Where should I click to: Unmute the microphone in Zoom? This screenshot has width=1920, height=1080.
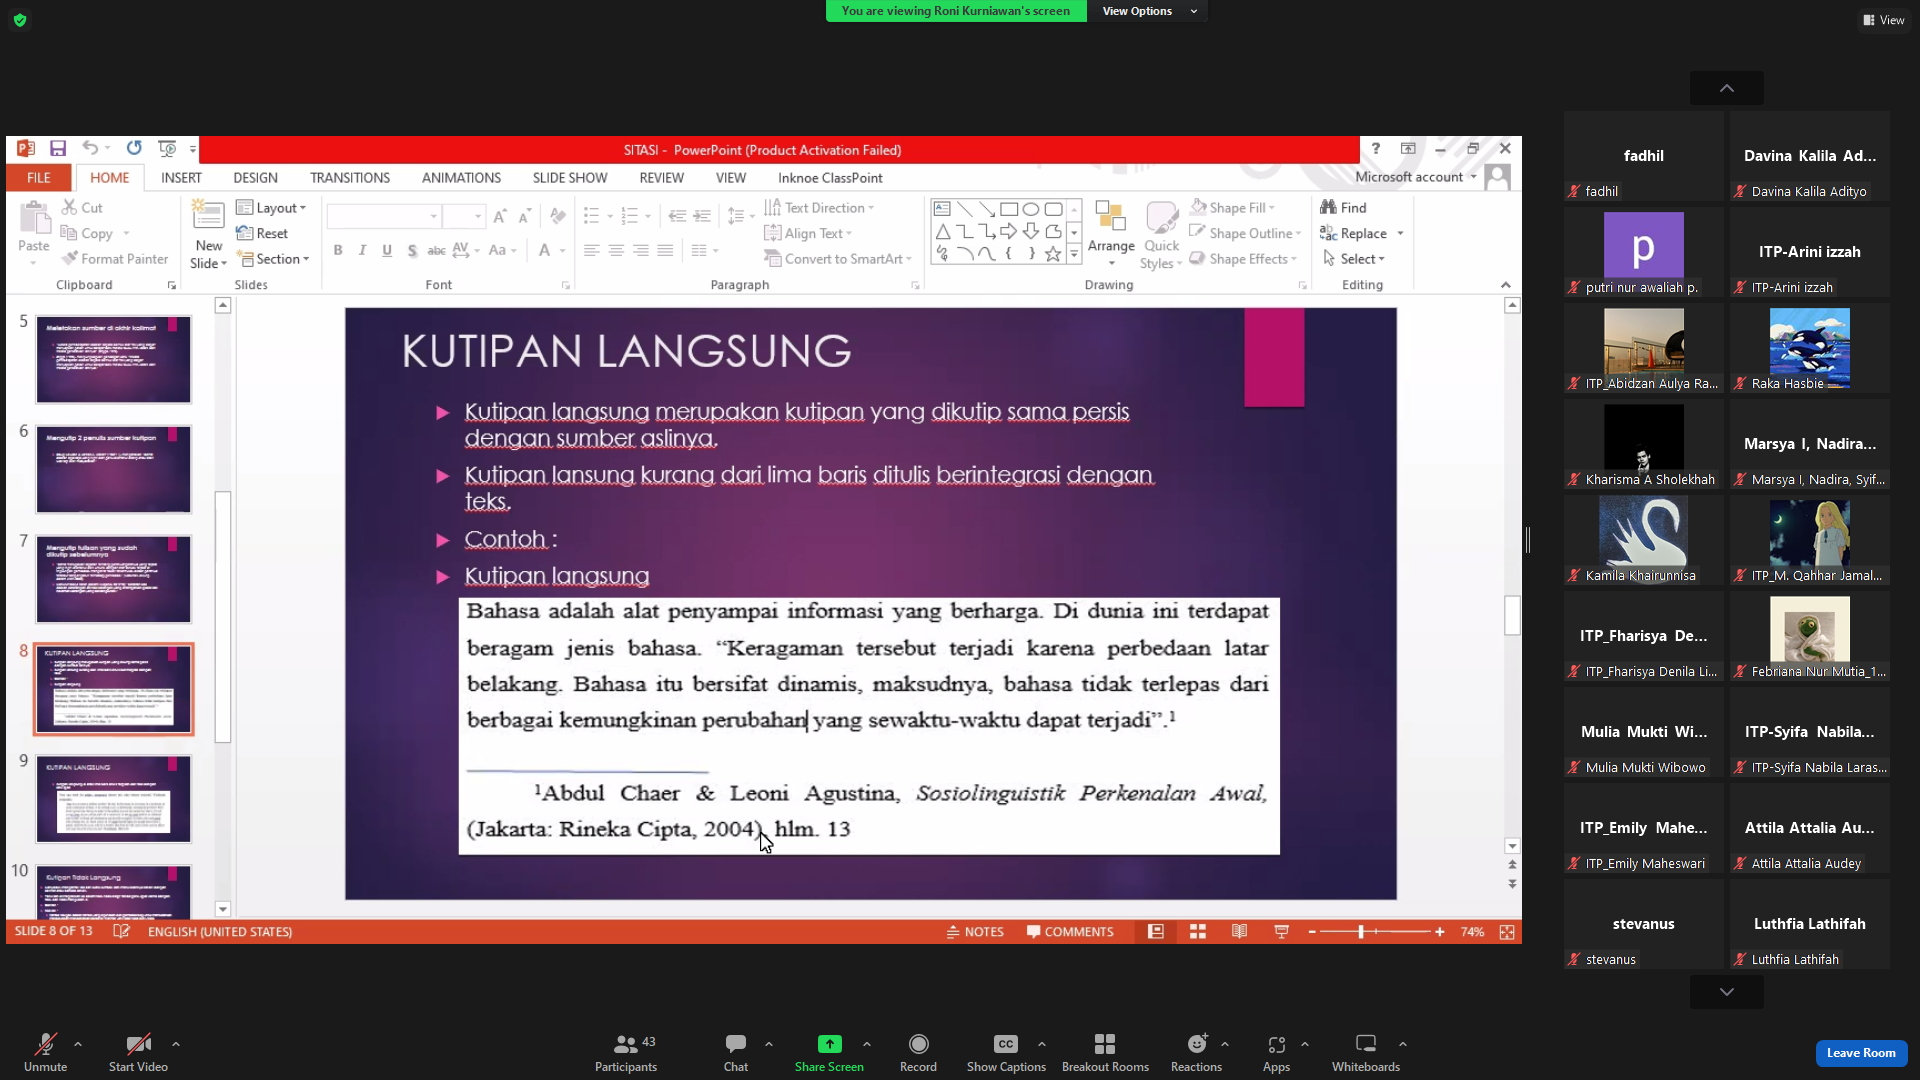coord(45,1053)
